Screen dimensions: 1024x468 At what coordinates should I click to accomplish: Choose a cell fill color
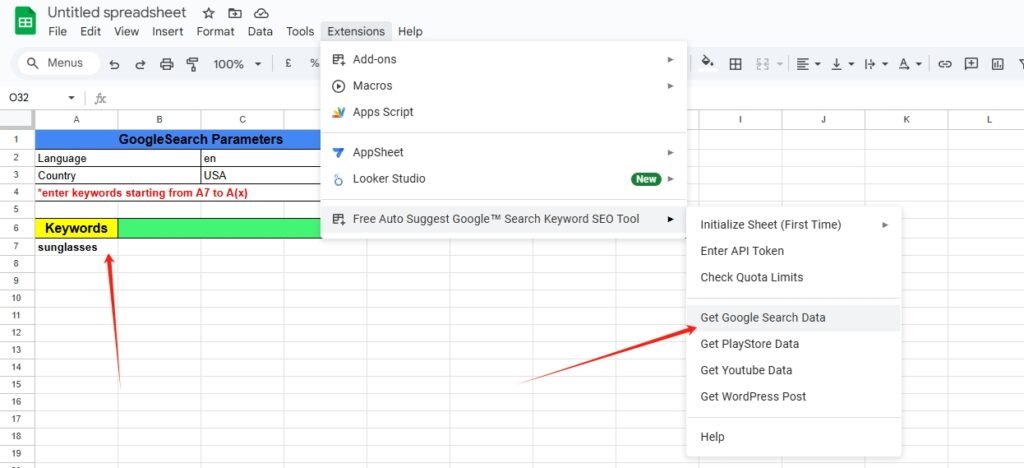707,63
